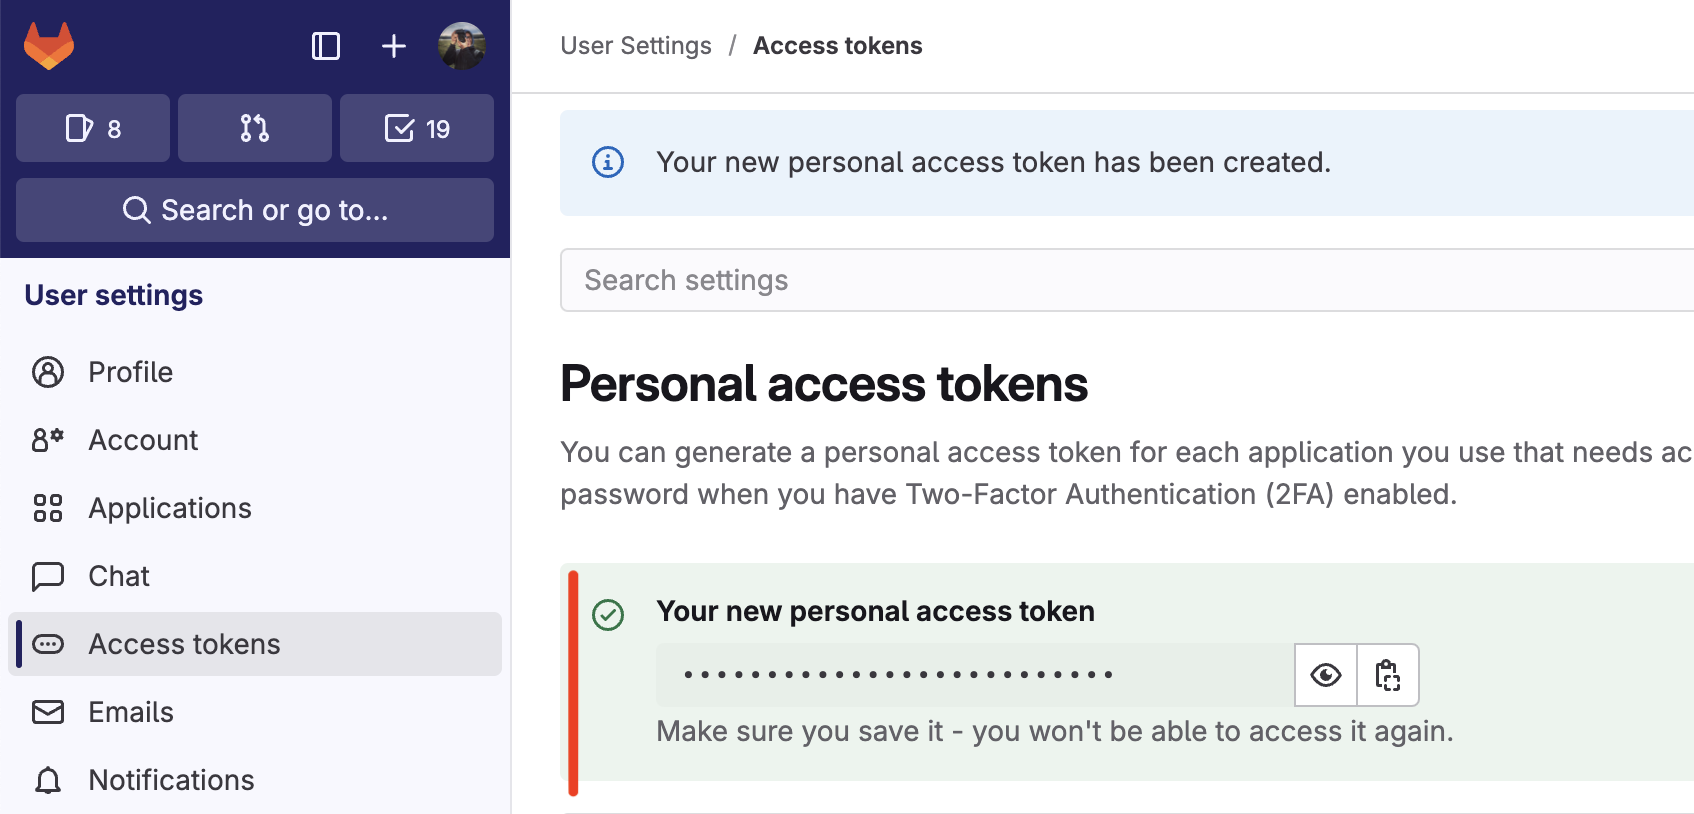Image resolution: width=1694 pixels, height=814 pixels.
Task: Click the GitLab fox logo
Action: point(49,46)
